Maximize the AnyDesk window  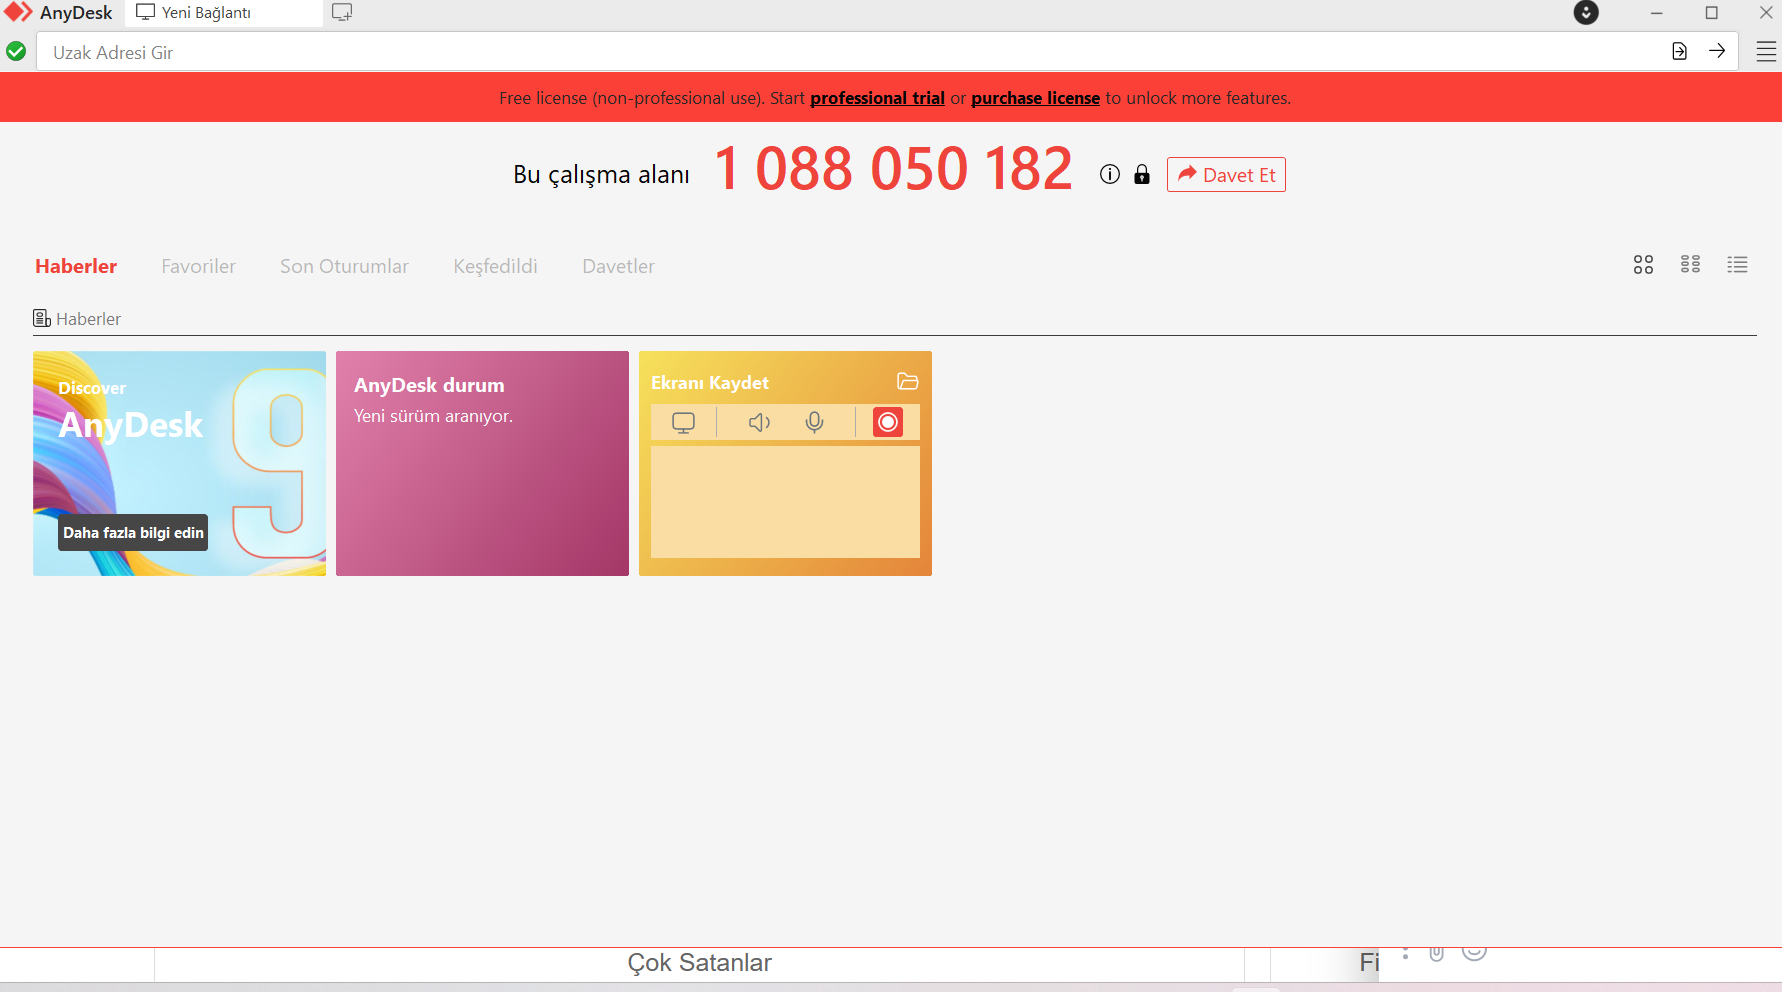pos(1712,13)
